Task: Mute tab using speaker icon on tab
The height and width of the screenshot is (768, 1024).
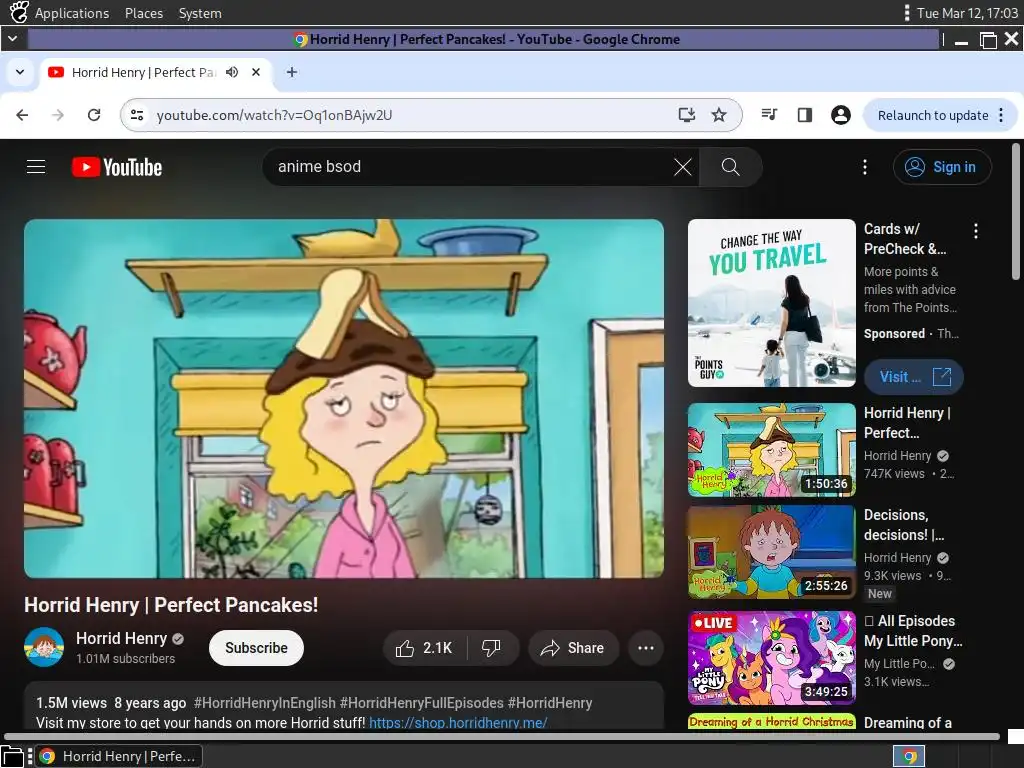Action: (x=232, y=72)
